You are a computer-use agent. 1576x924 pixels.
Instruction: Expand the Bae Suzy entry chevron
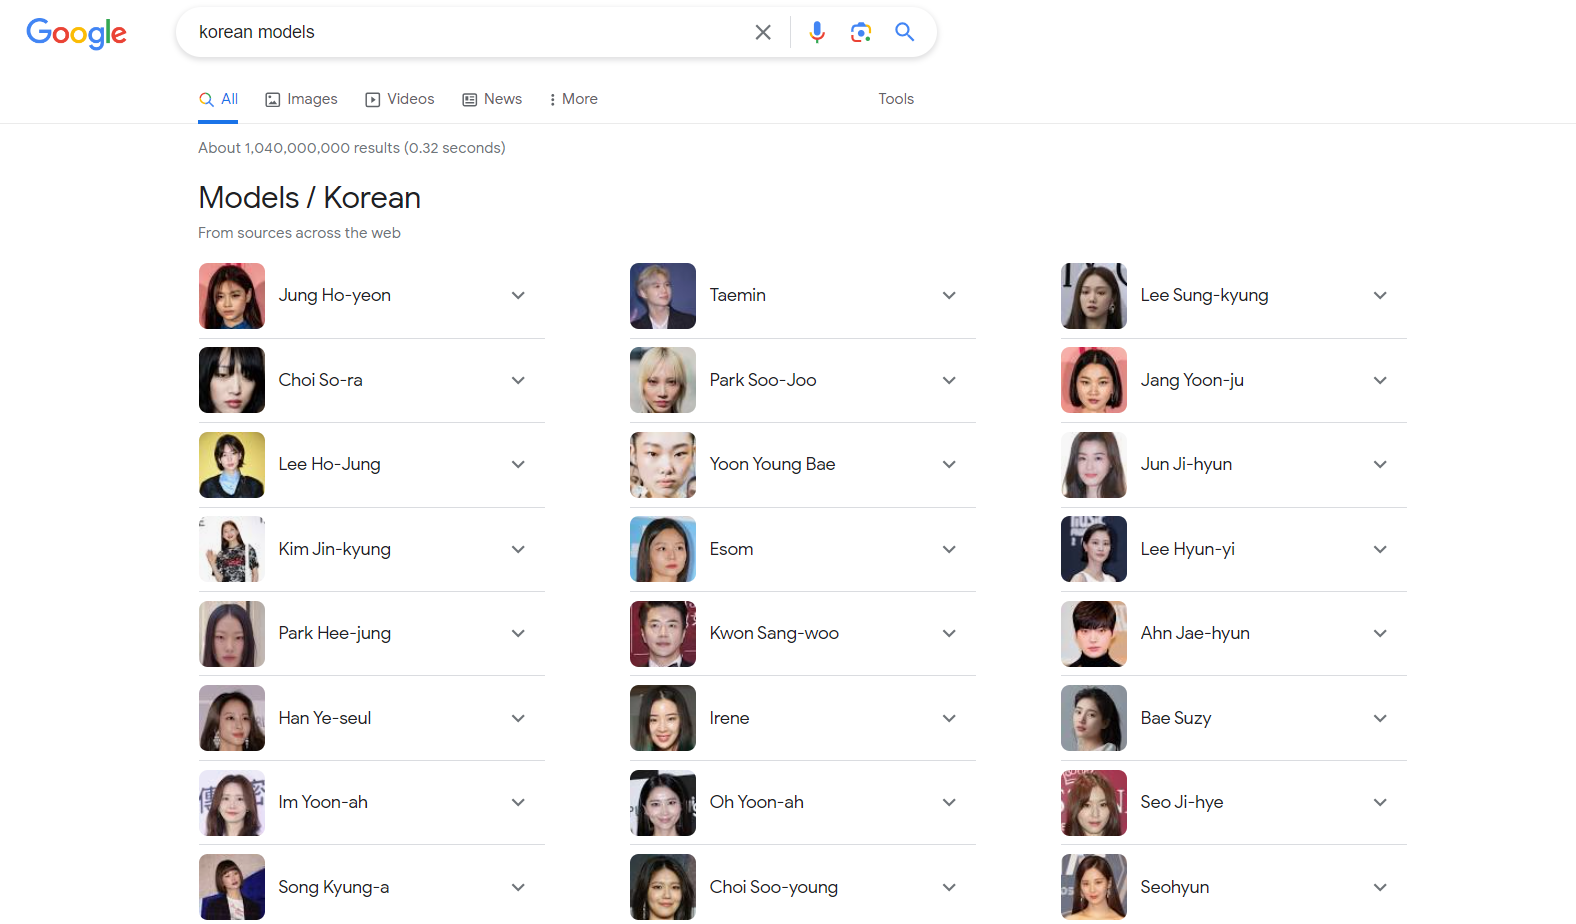tap(1380, 718)
